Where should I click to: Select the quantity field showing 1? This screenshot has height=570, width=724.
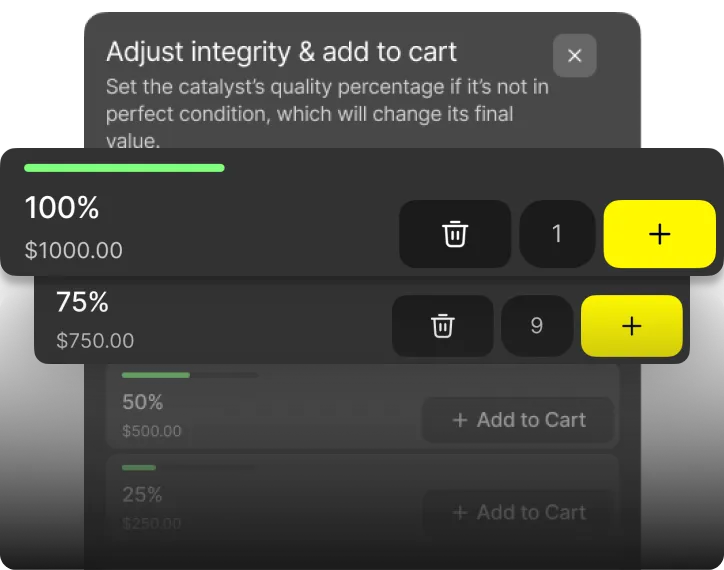tap(557, 234)
